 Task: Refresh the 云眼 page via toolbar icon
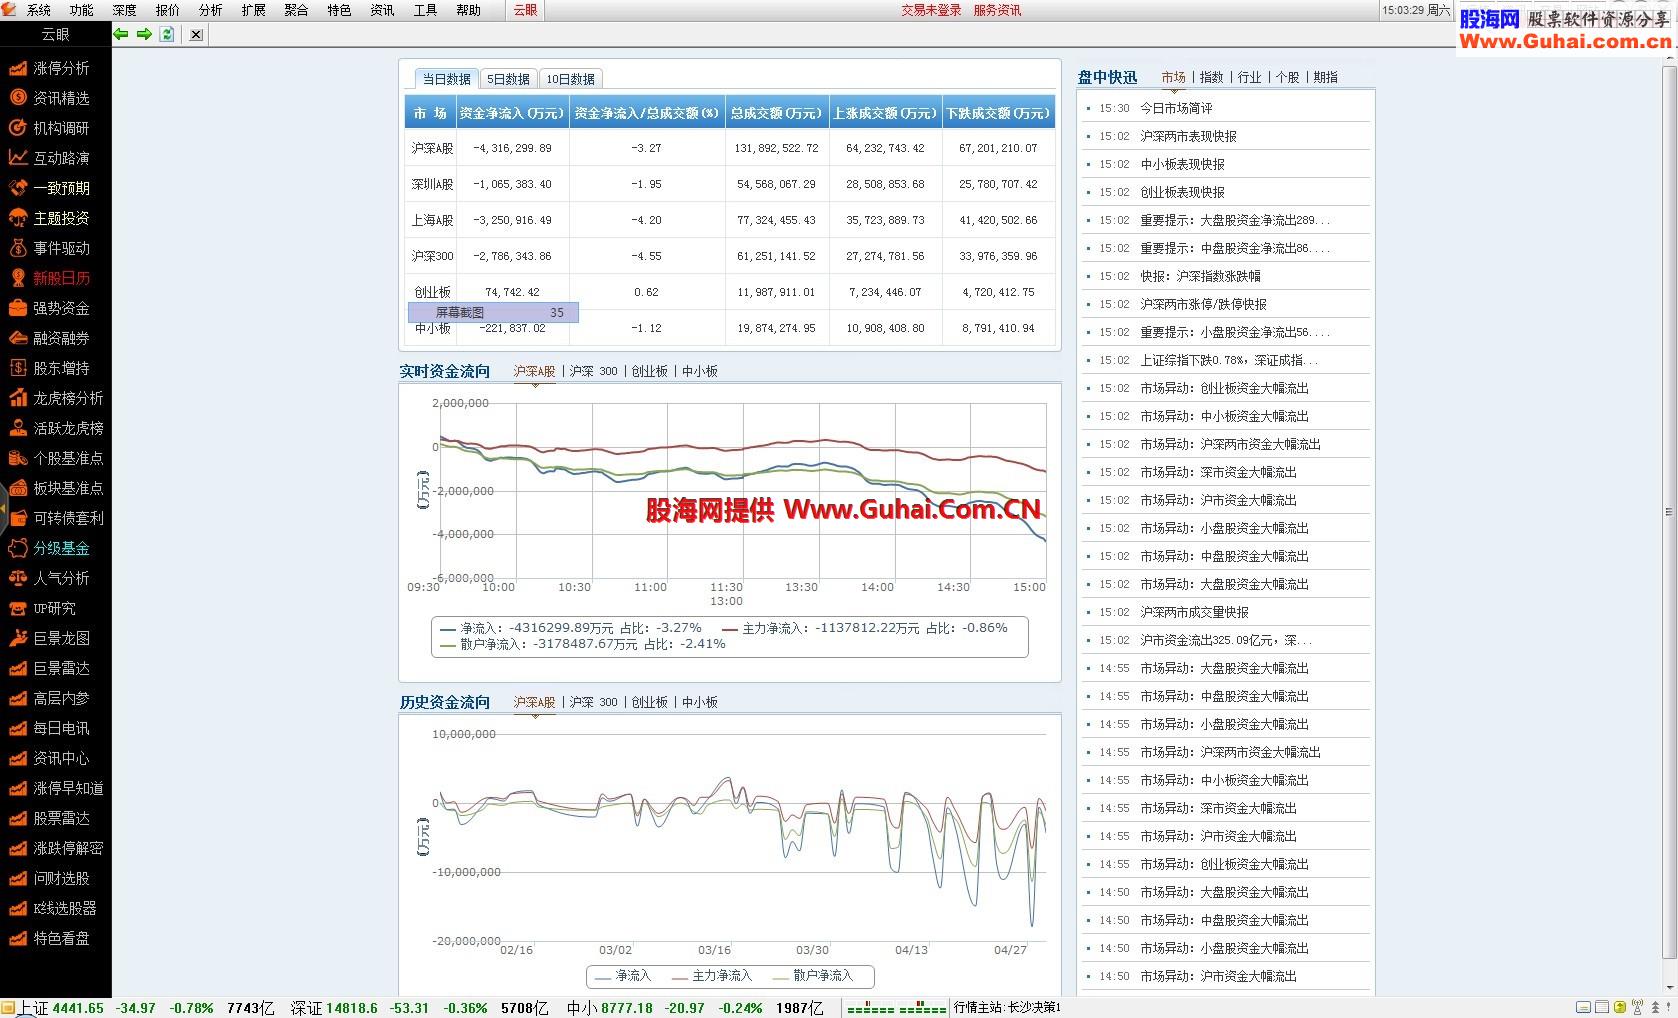(x=167, y=34)
